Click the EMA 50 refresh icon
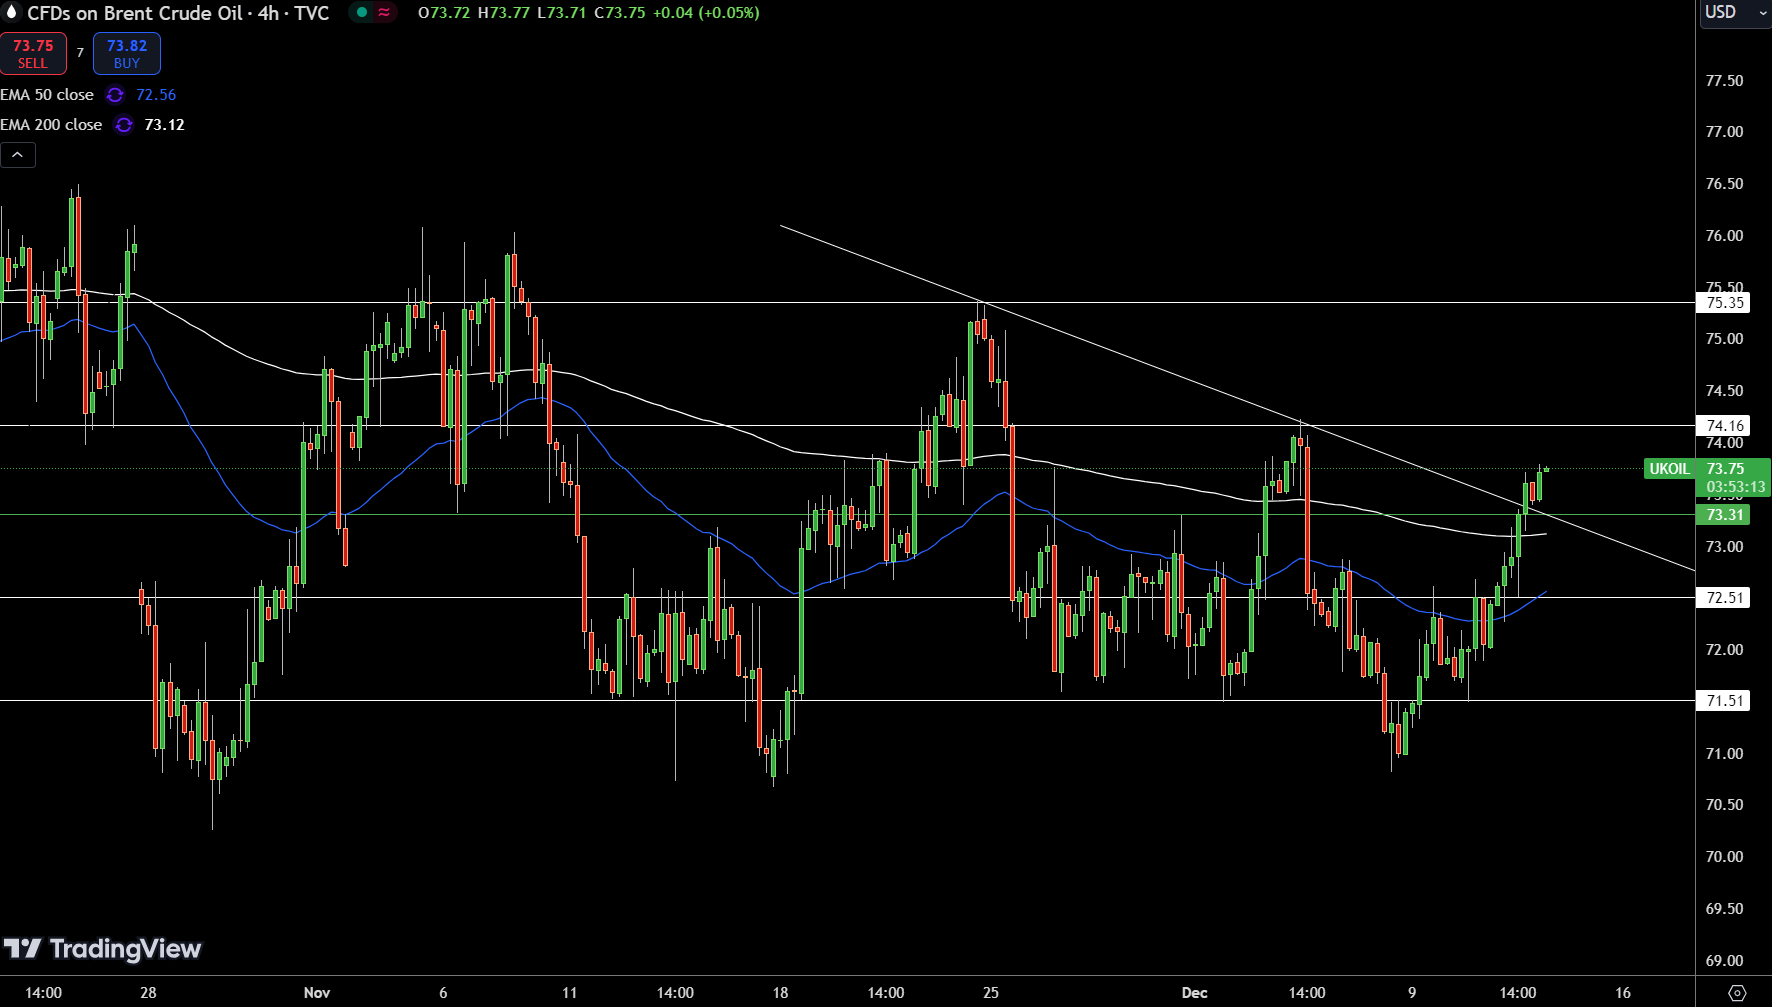 coord(115,95)
